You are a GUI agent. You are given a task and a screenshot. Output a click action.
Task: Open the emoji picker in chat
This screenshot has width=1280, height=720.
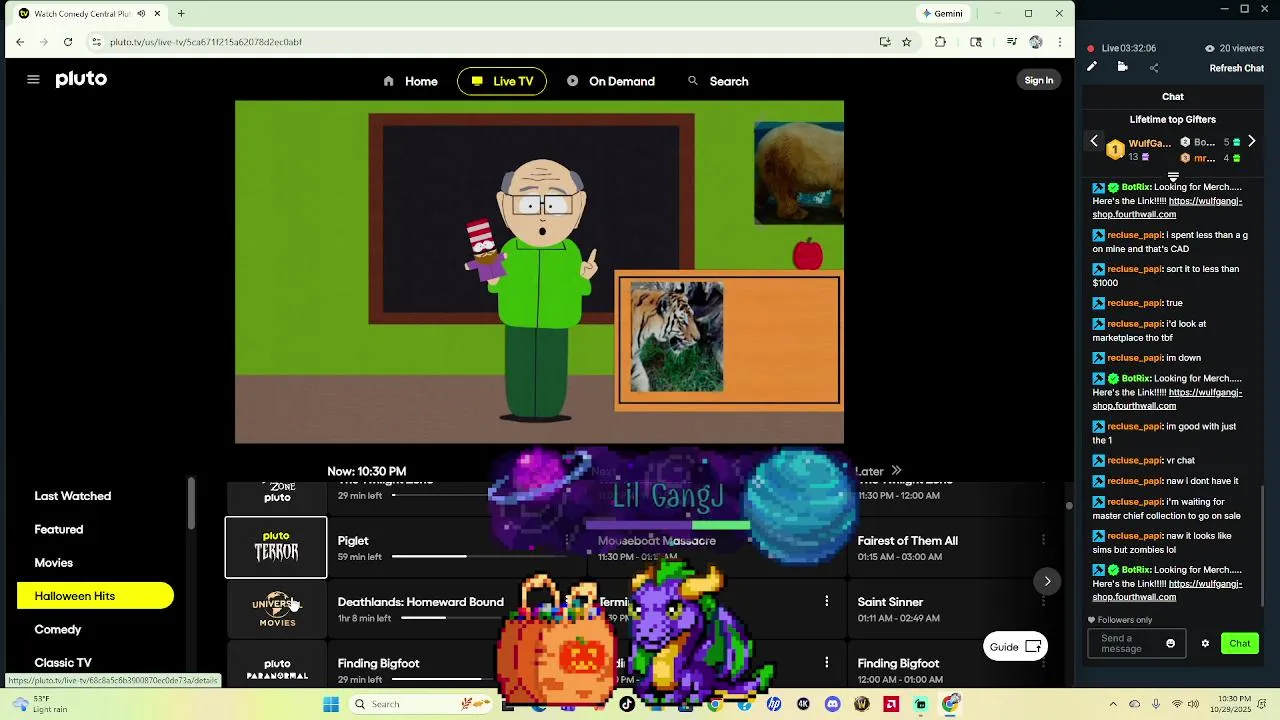pos(1171,644)
